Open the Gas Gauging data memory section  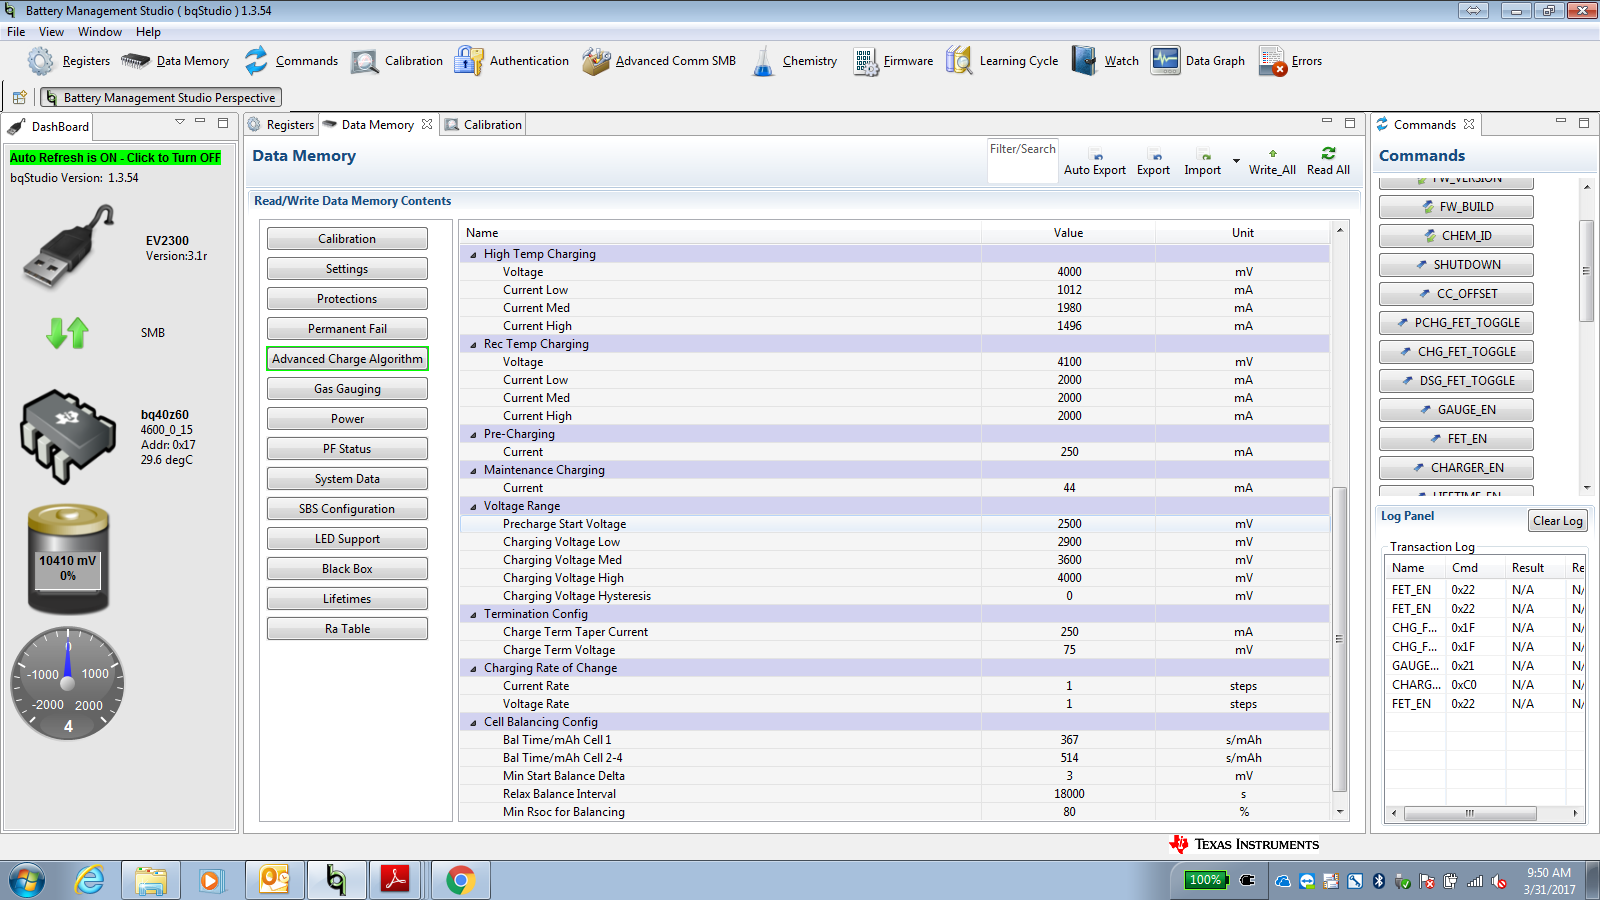coord(347,389)
